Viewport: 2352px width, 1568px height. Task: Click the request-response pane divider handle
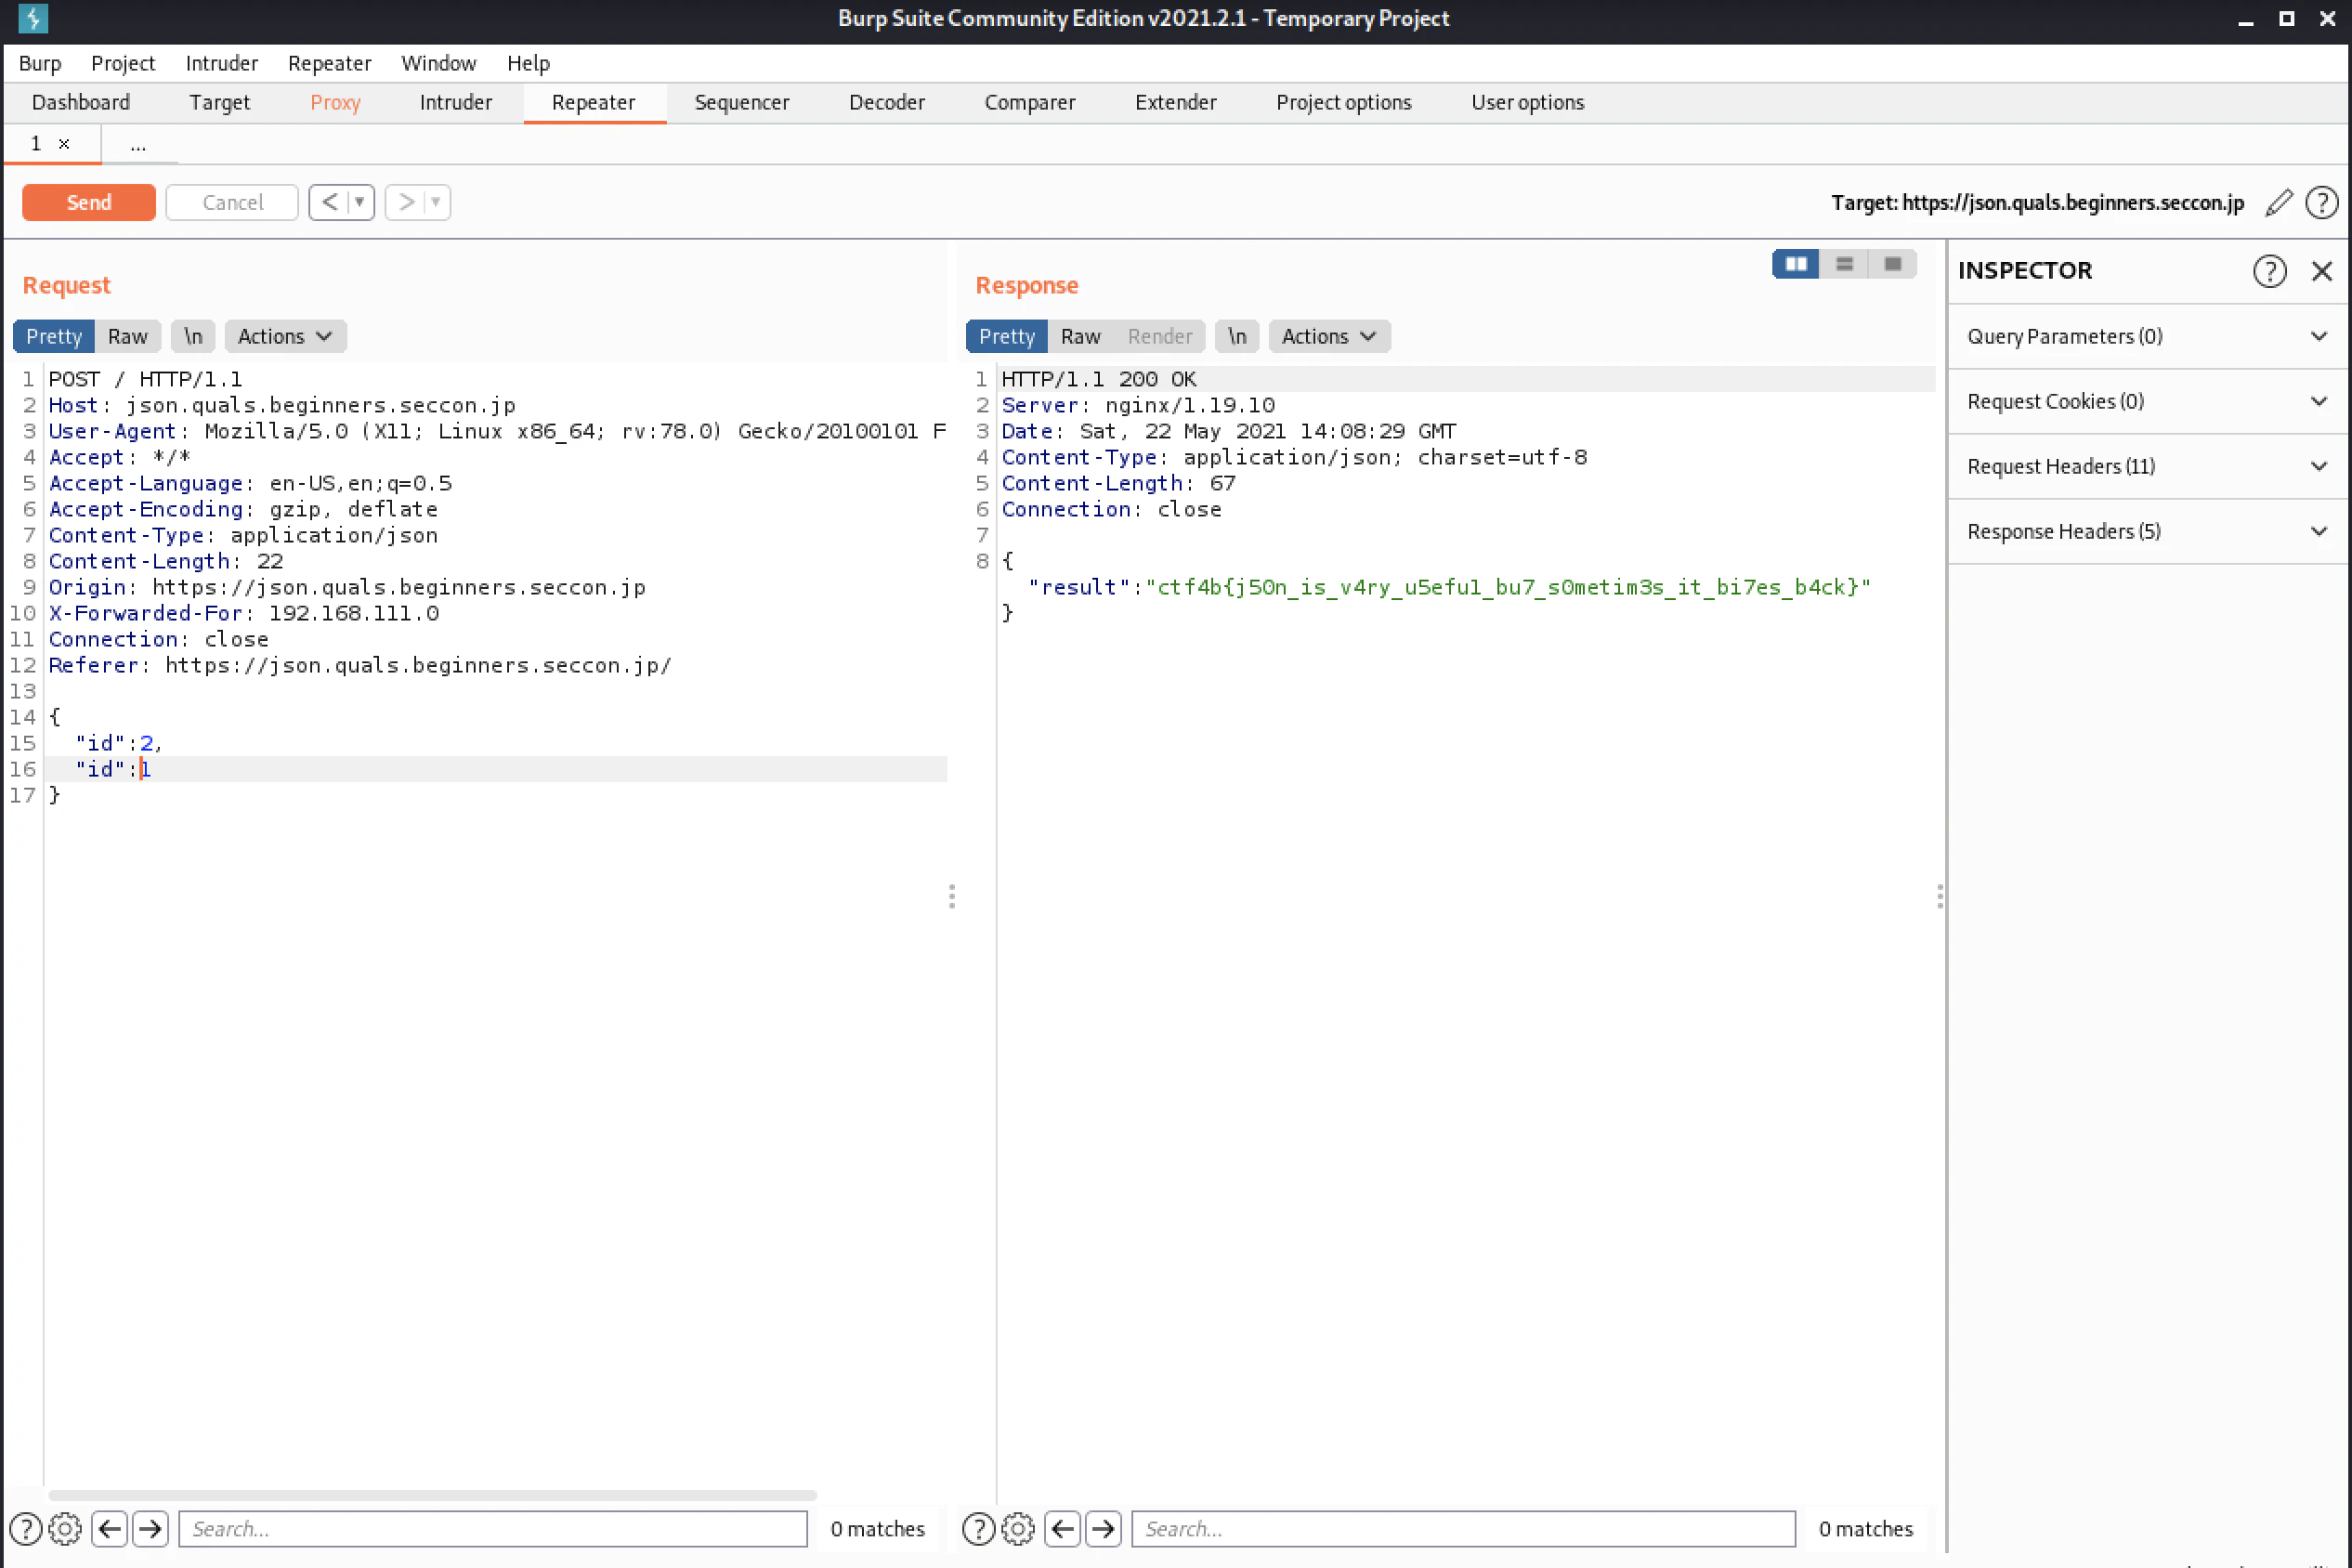(x=952, y=896)
